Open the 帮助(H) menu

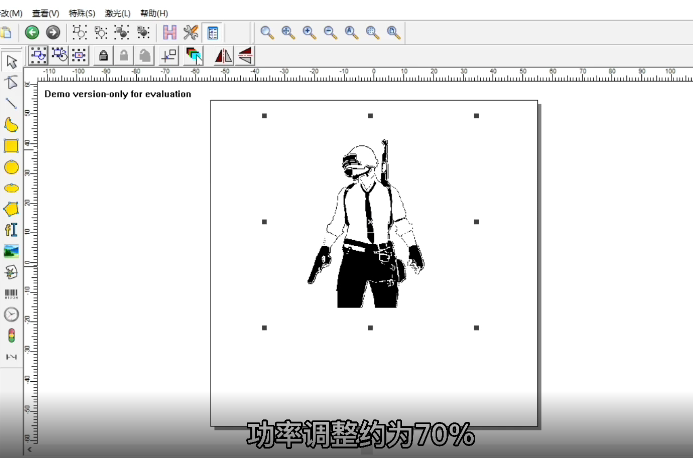(154, 13)
